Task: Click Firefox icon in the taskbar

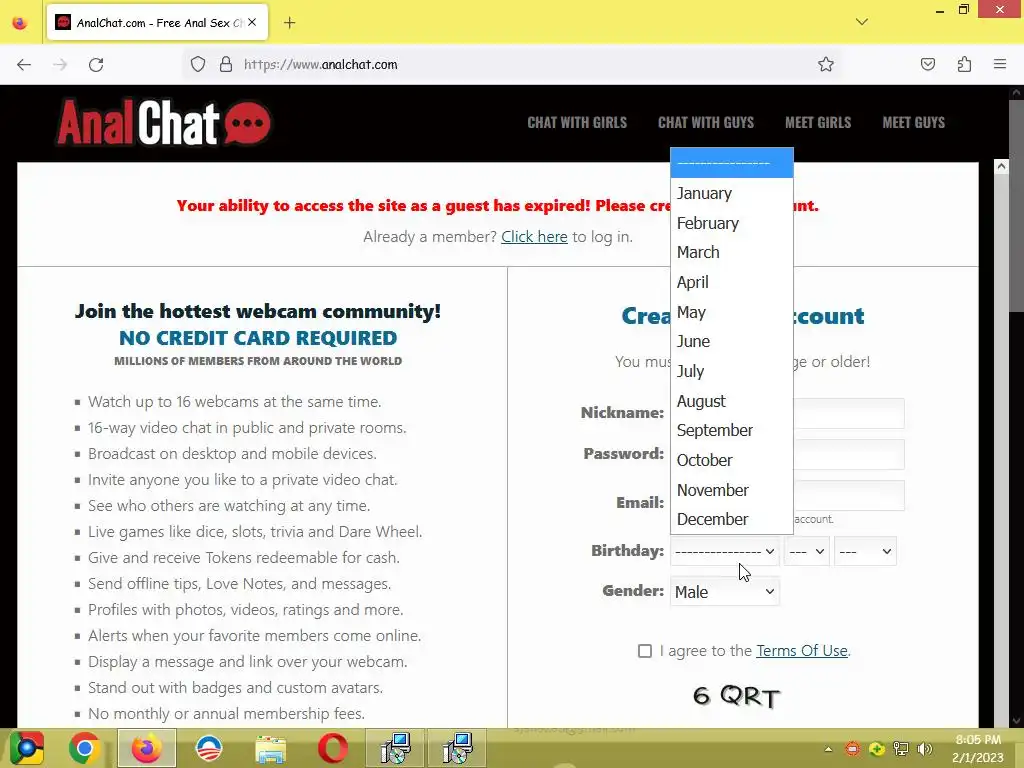Action: click(146, 748)
